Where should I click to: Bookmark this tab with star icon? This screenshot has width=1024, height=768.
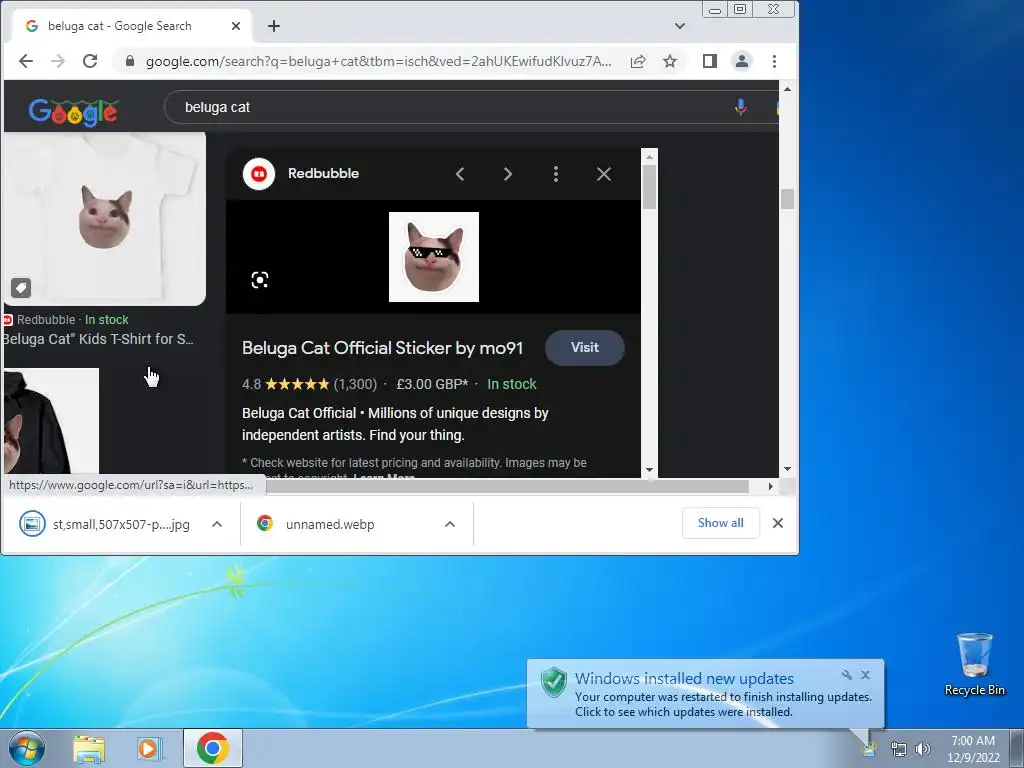(670, 61)
